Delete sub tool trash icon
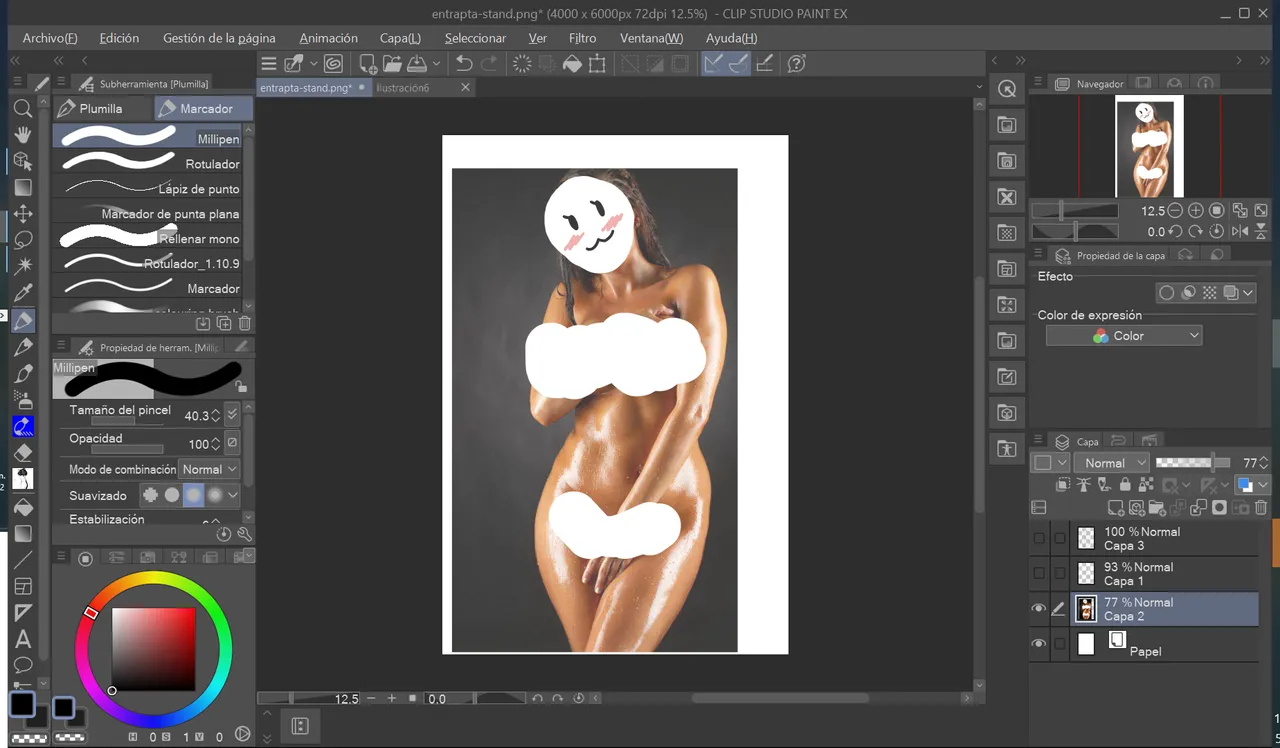 pos(245,323)
